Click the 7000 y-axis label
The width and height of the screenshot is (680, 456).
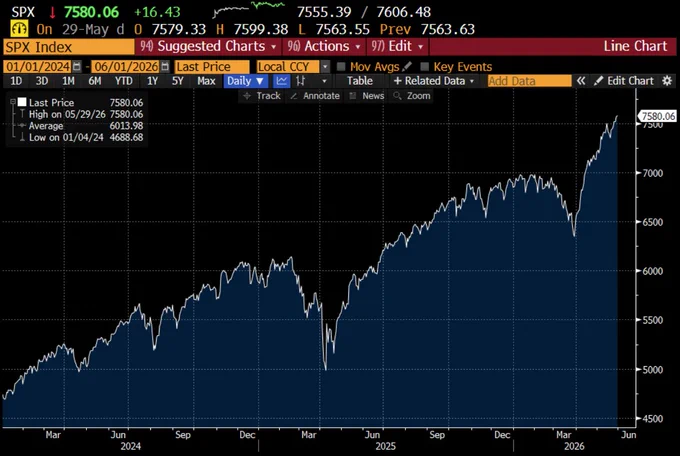[652, 173]
